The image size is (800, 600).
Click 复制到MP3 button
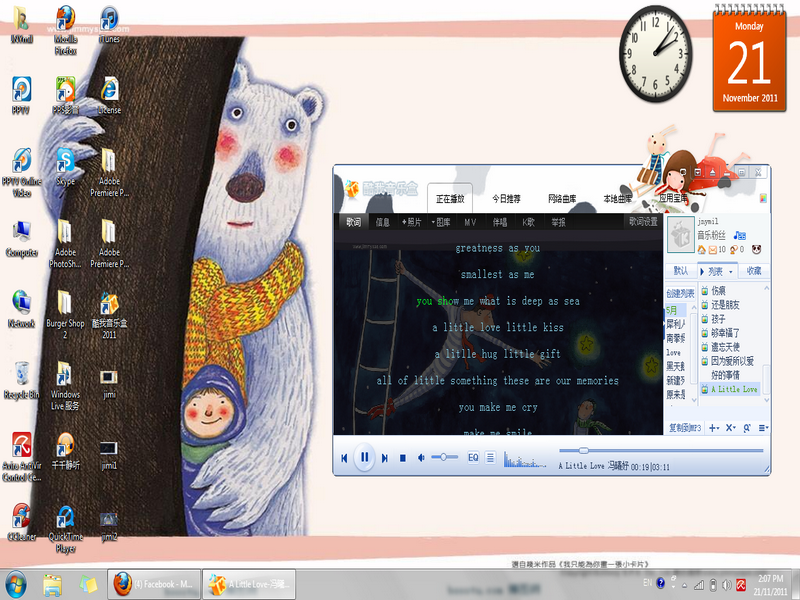click(x=685, y=428)
